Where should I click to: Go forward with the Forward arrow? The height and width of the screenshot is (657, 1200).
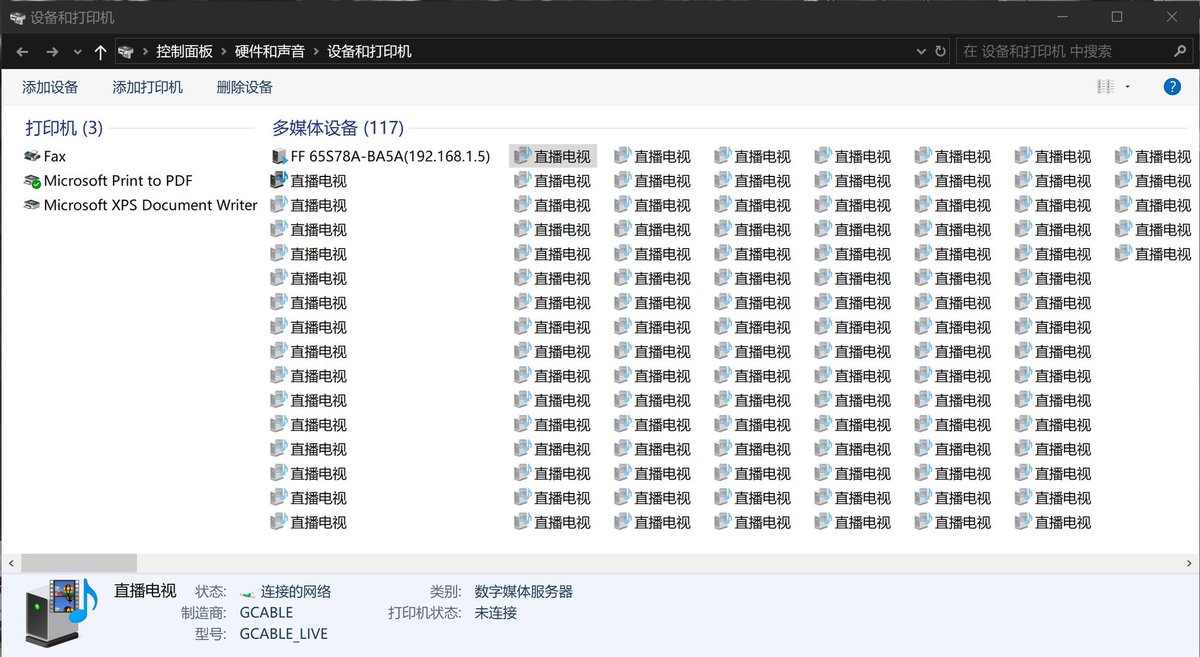coord(52,51)
